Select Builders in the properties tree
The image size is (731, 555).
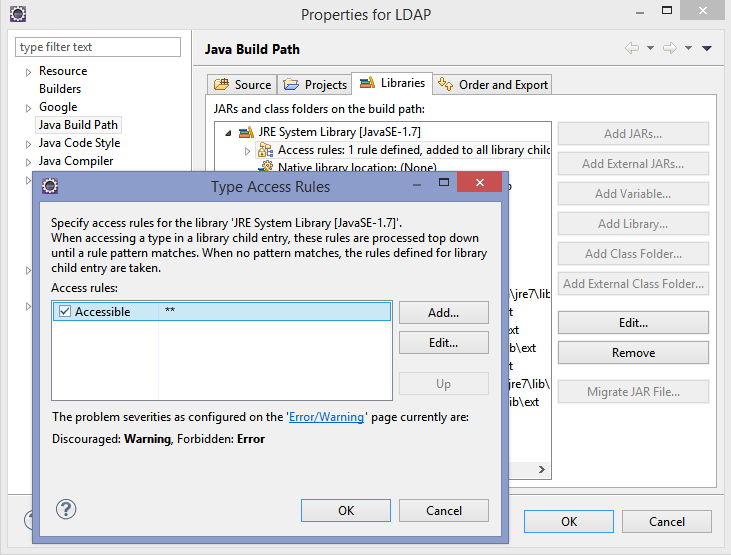[x=60, y=89]
